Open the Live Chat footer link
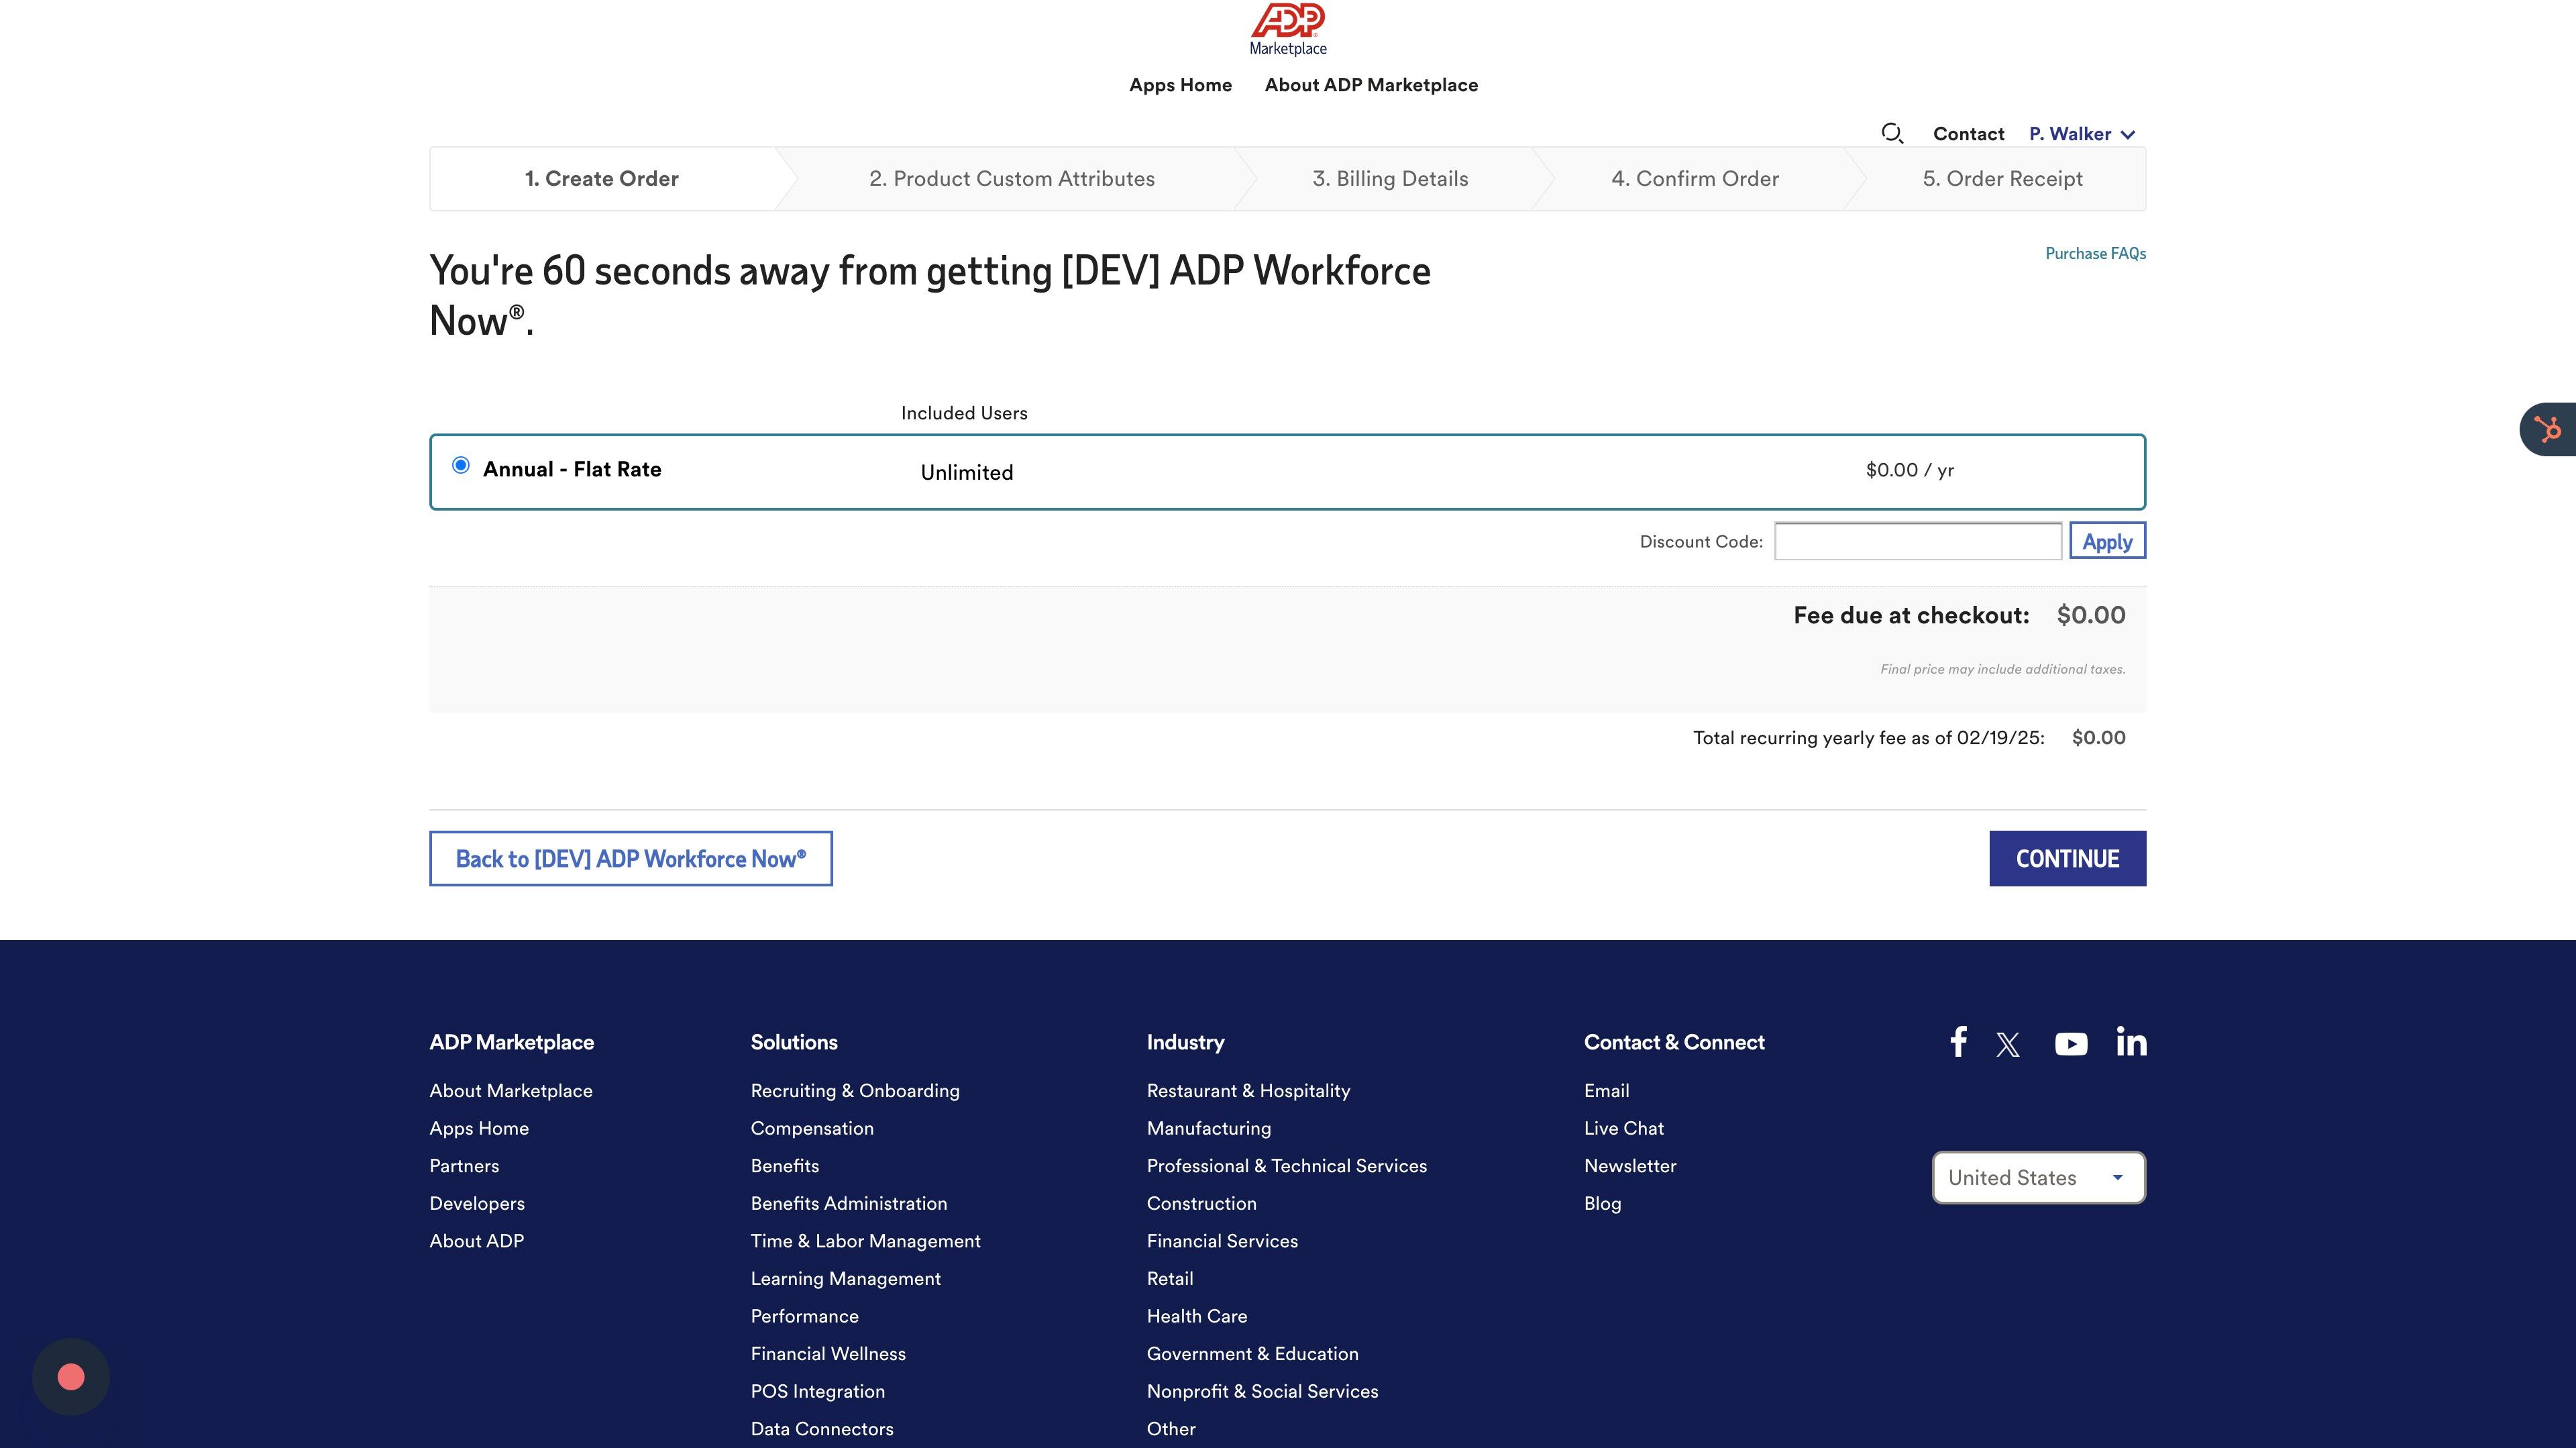The width and height of the screenshot is (2576, 1448). 1623,1128
